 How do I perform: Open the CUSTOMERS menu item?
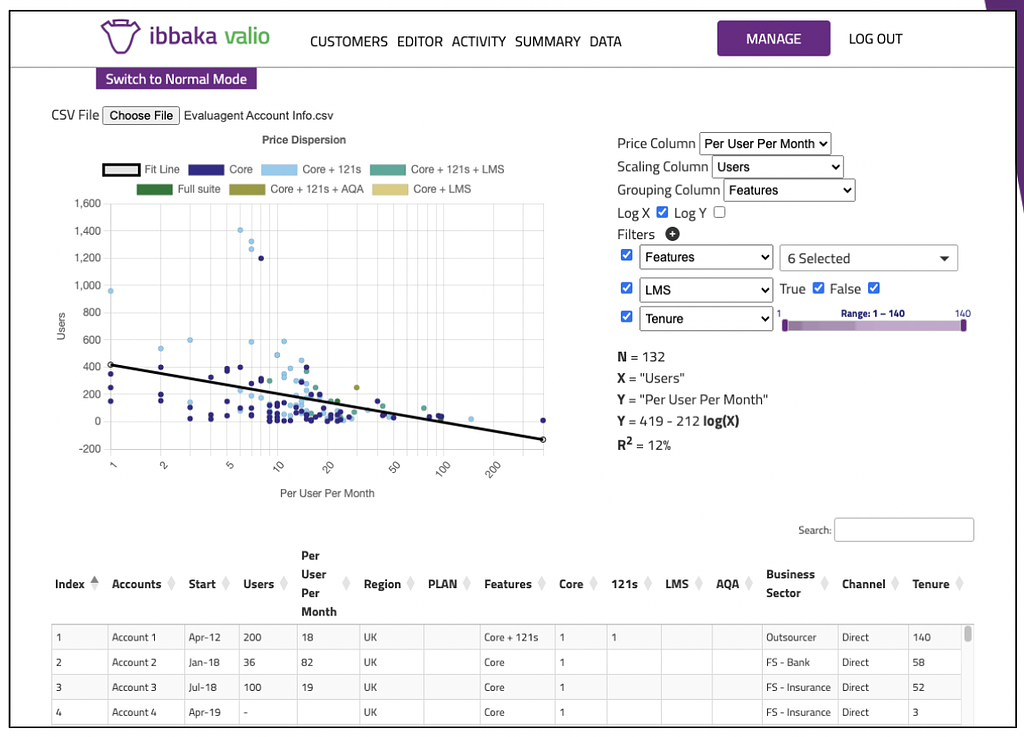(349, 41)
